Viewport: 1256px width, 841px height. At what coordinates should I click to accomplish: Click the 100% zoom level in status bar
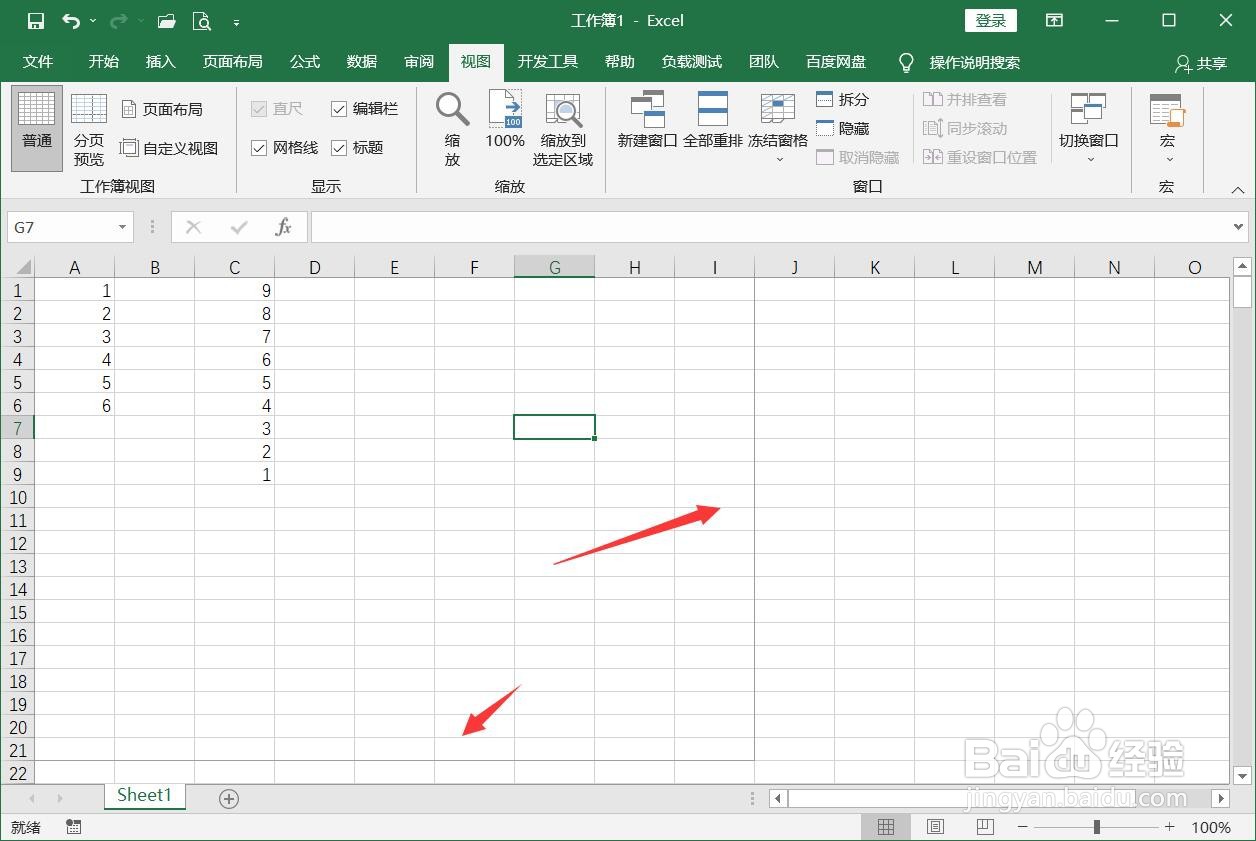1211,827
